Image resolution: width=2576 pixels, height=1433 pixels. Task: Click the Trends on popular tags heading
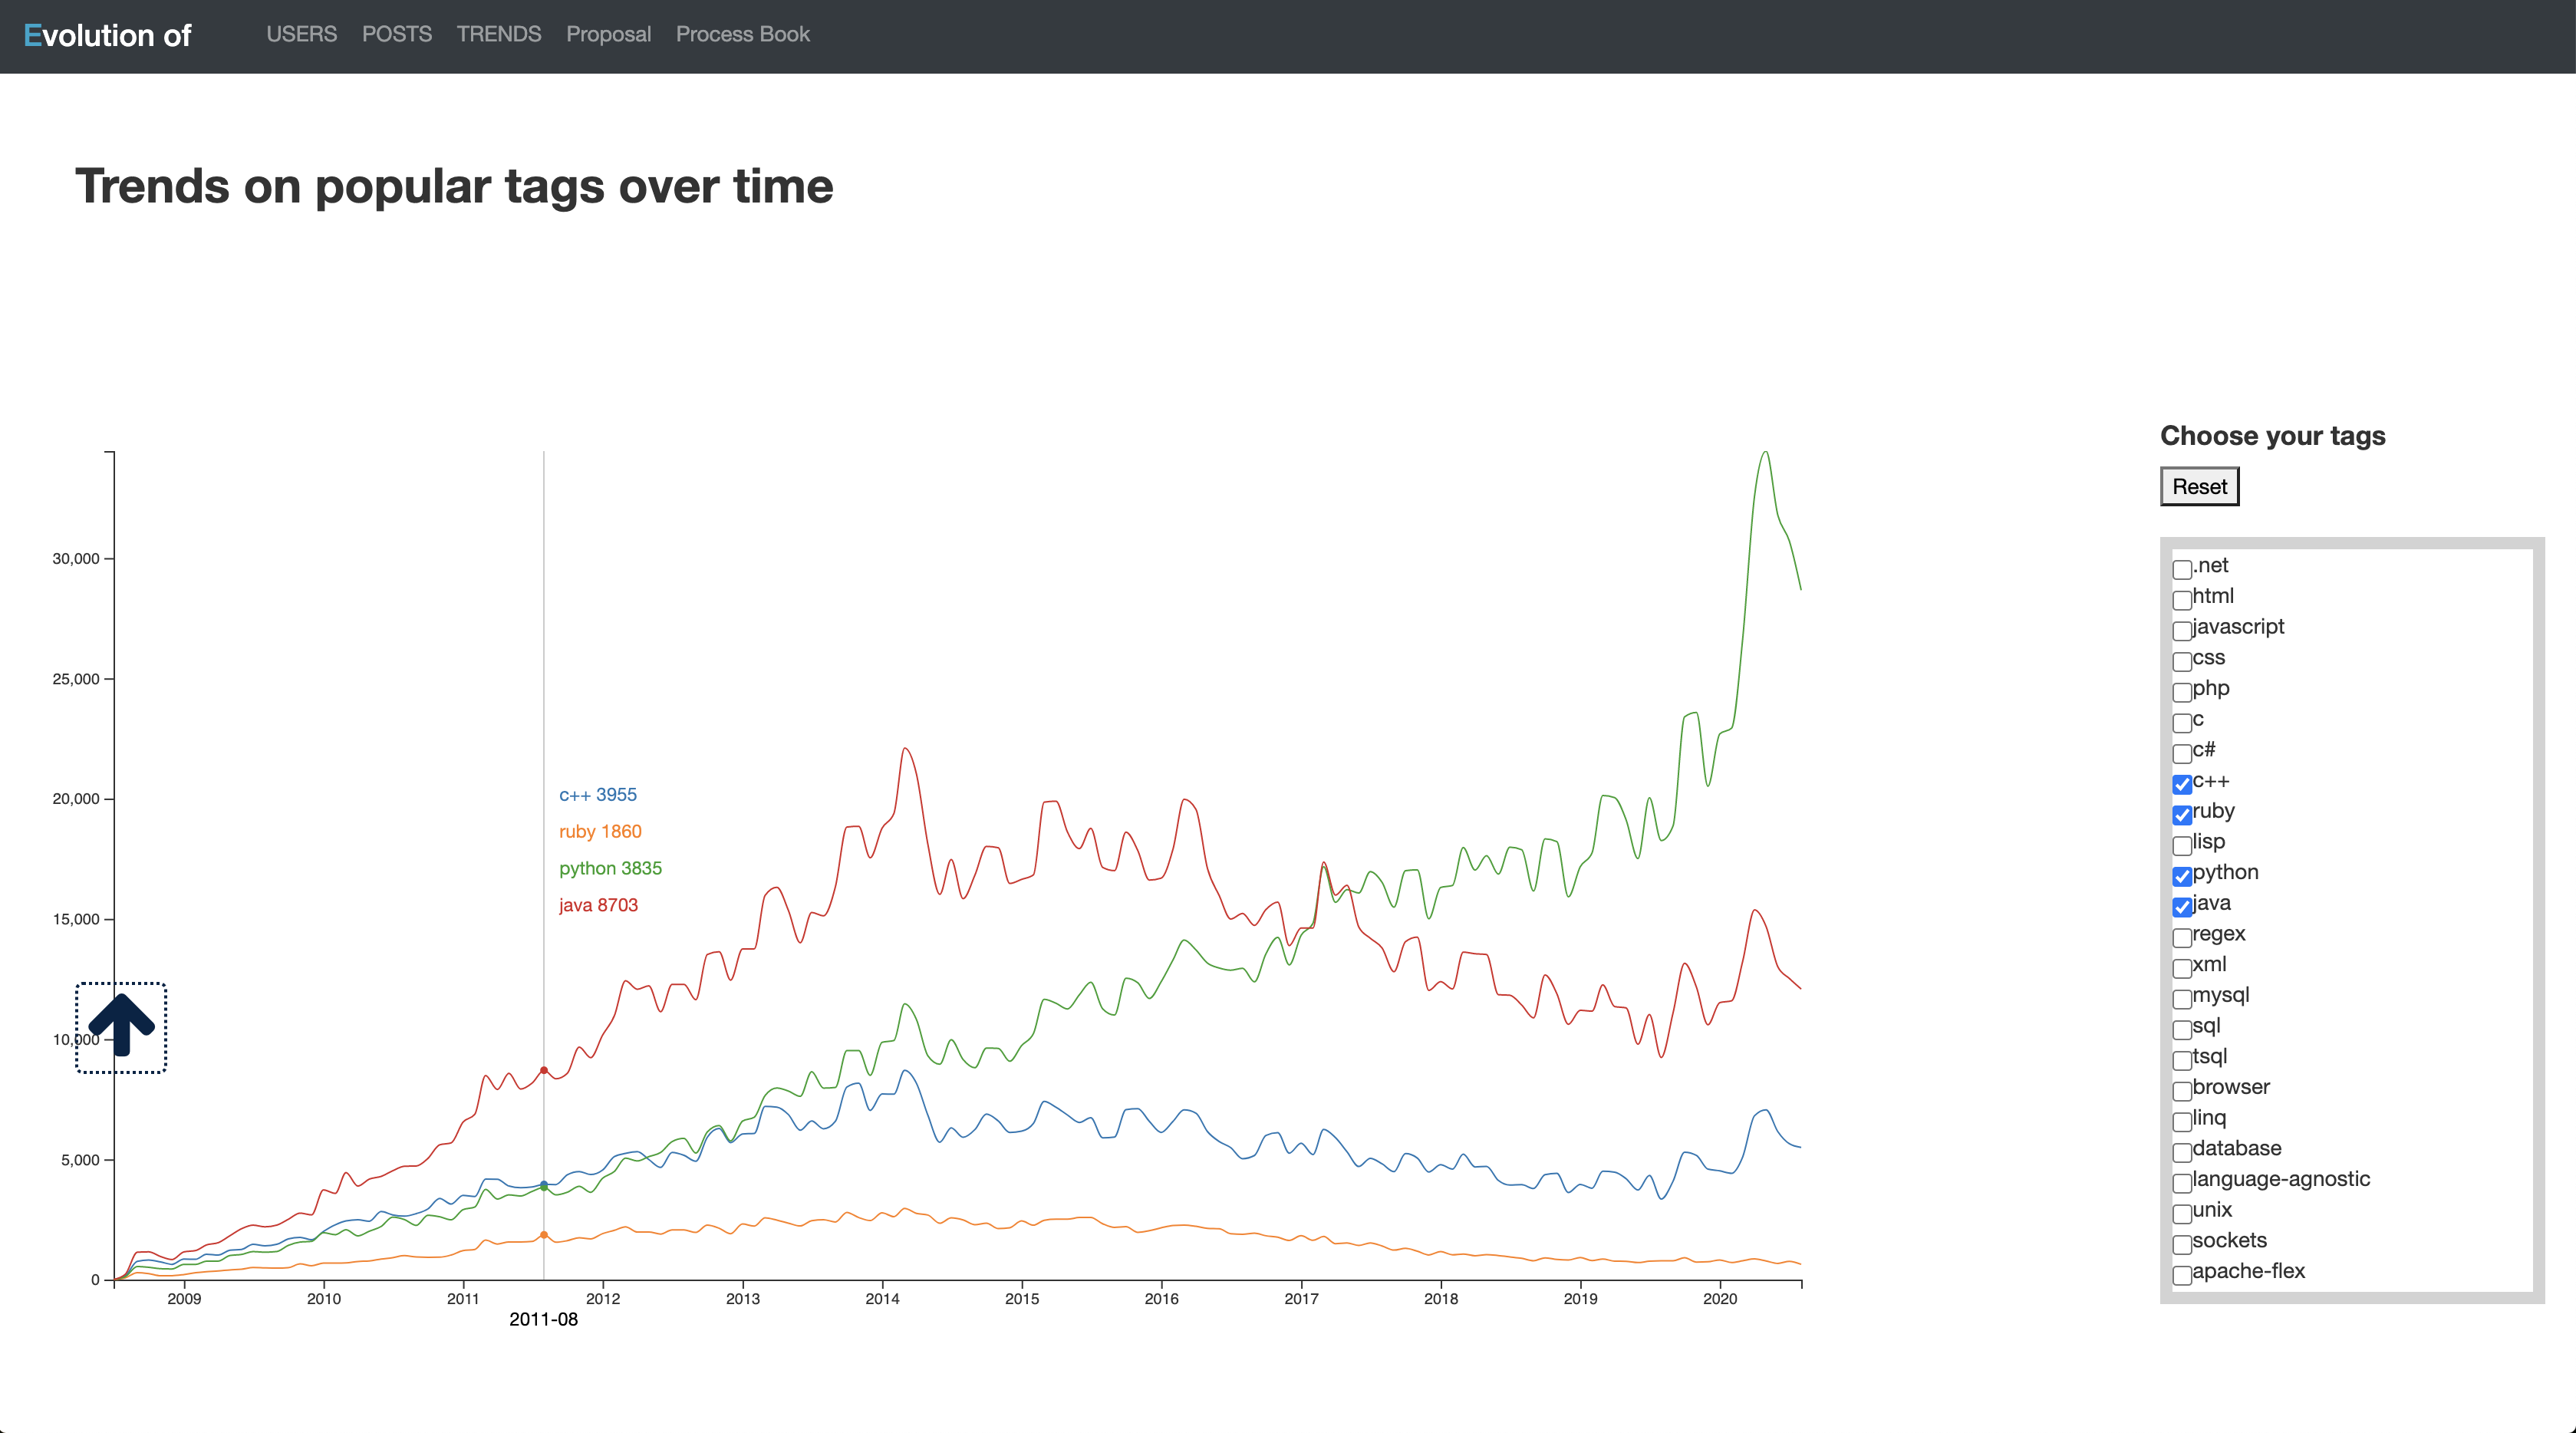click(454, 187)
